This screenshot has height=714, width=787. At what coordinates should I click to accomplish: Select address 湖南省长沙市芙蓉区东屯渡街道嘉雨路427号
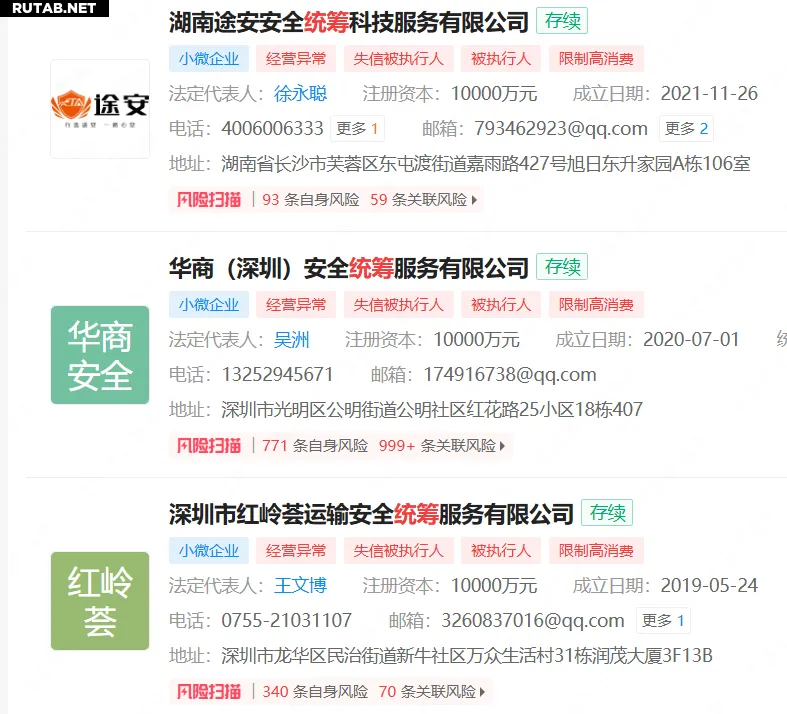(394, 164)
